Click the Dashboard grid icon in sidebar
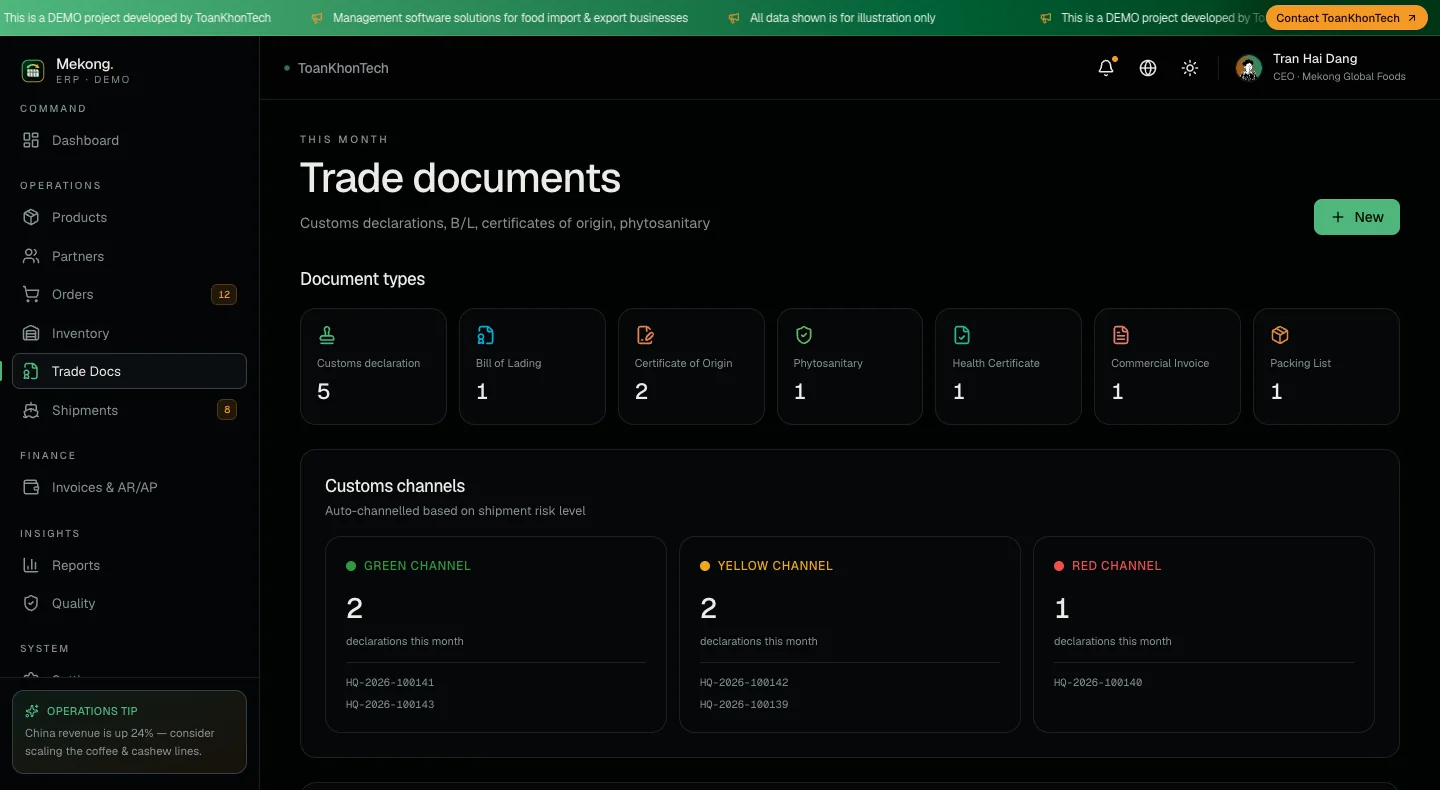 (x=31, y=141)
